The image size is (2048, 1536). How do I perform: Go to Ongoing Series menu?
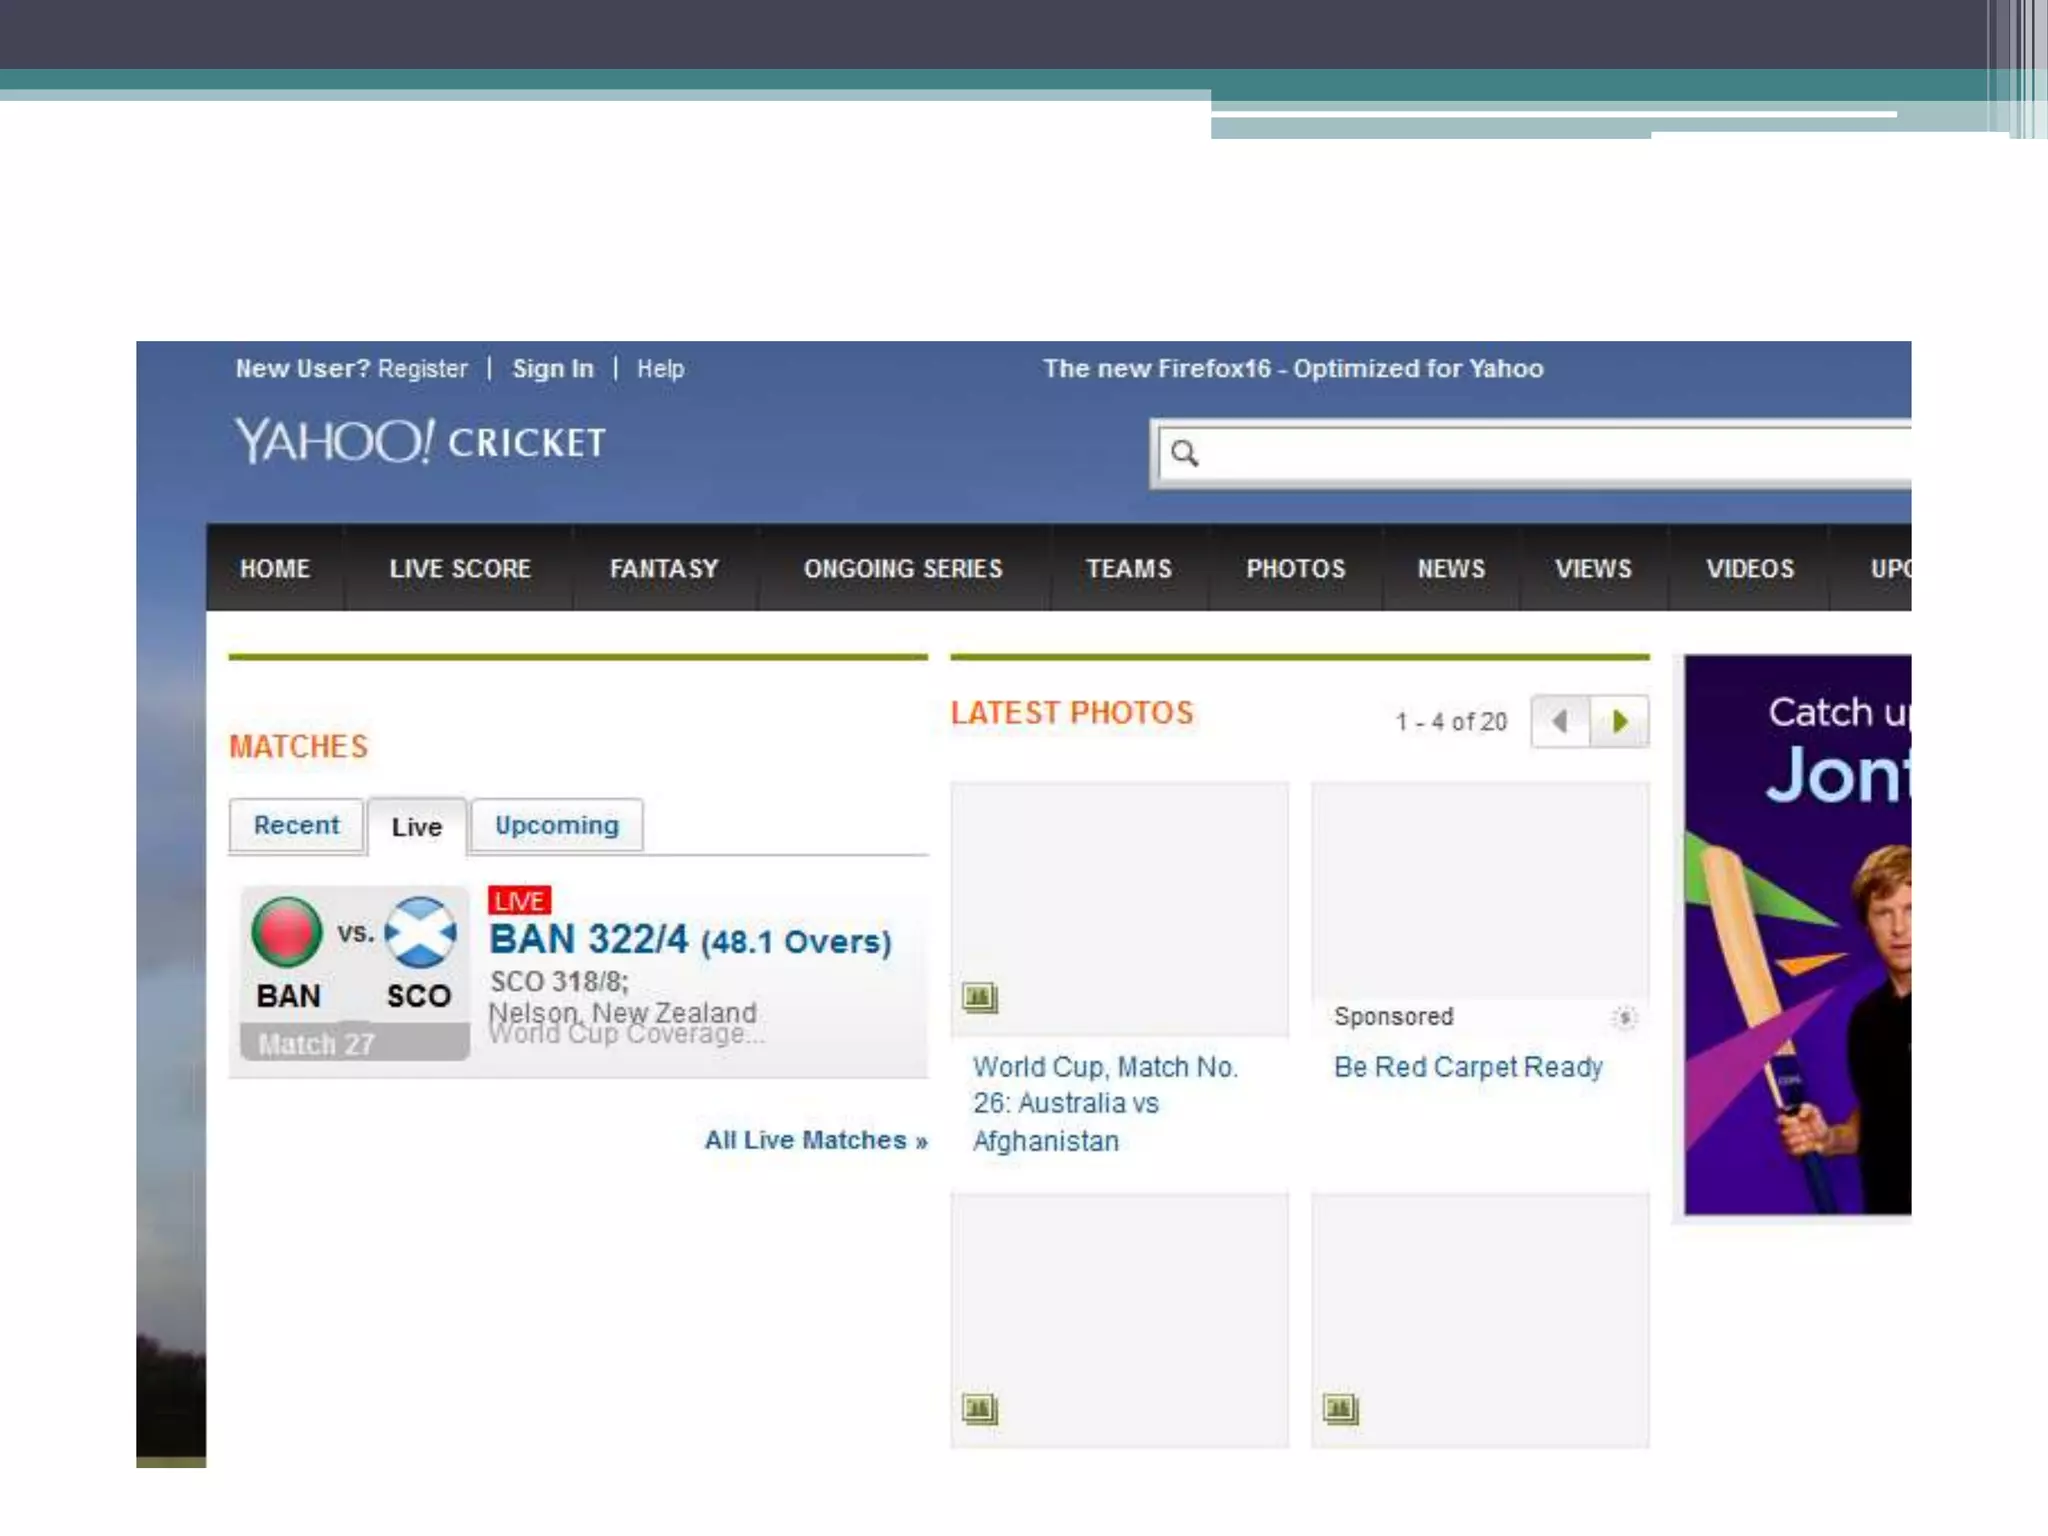902,569
